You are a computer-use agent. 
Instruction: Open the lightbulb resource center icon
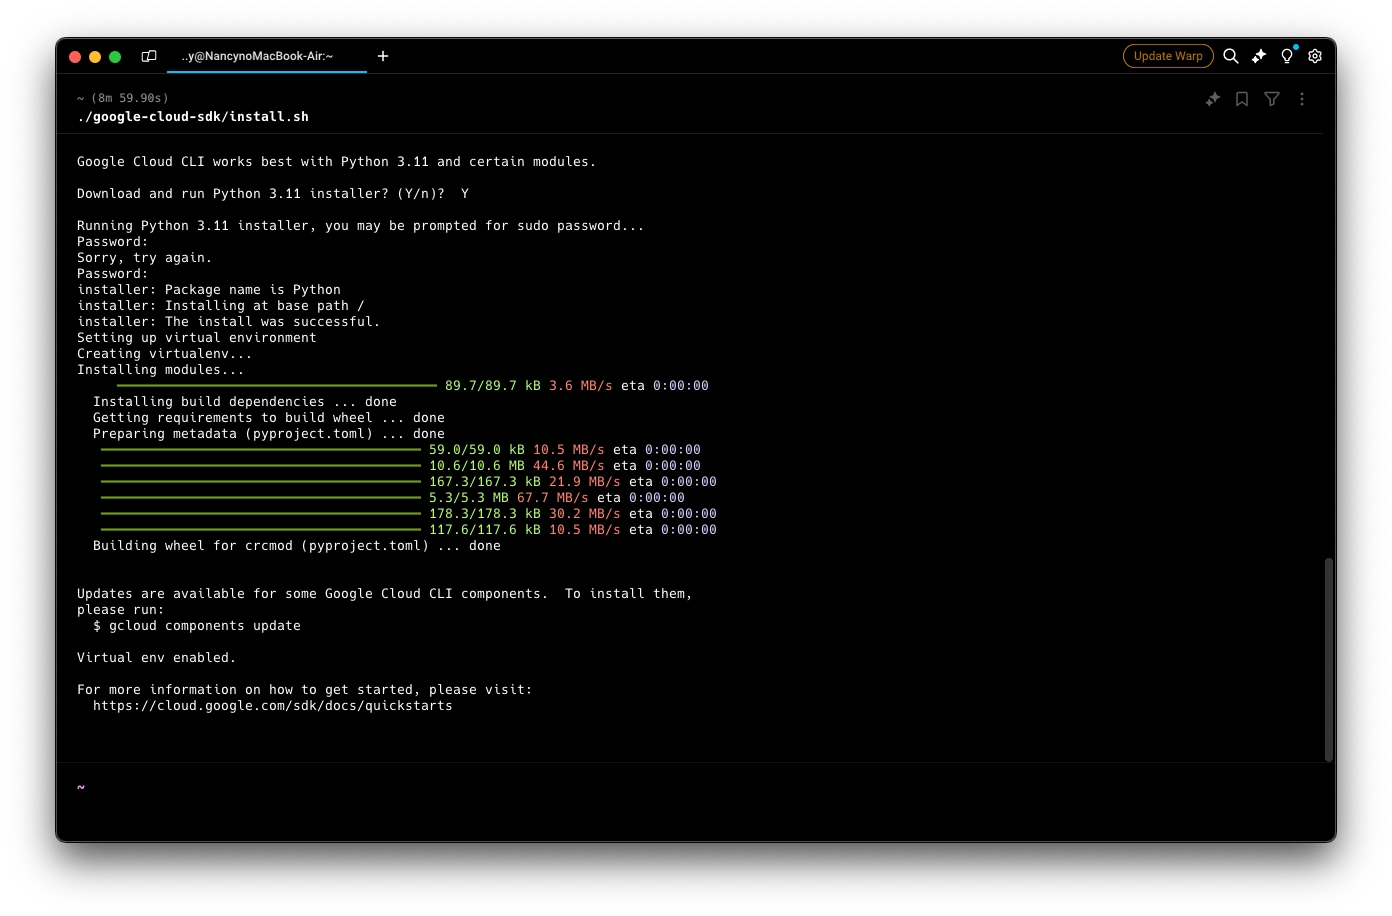point(1287,56)
